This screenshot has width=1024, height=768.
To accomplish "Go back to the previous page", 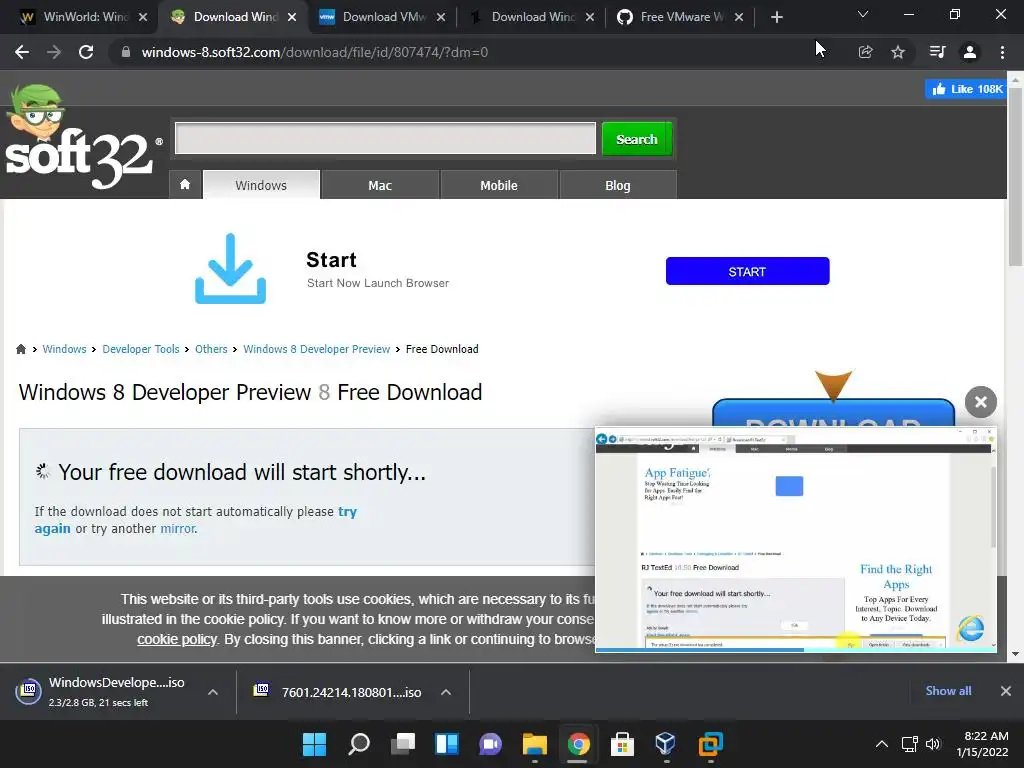I will pyautogui.click(x=22, y=52).
